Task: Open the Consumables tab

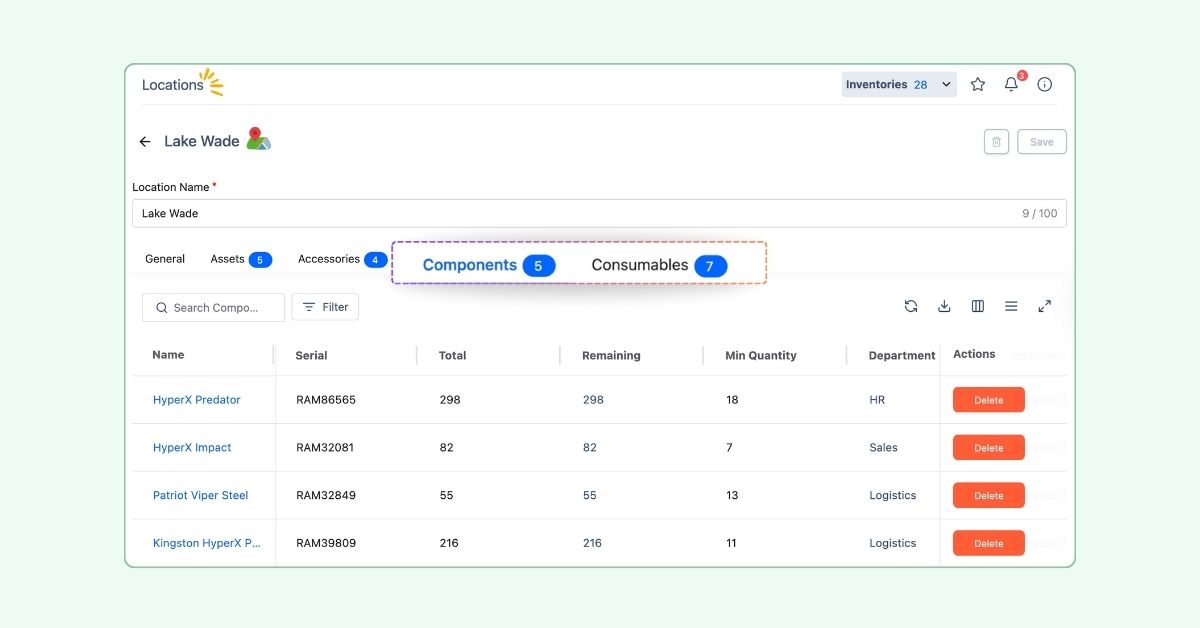Action: [x=658, y=265]
